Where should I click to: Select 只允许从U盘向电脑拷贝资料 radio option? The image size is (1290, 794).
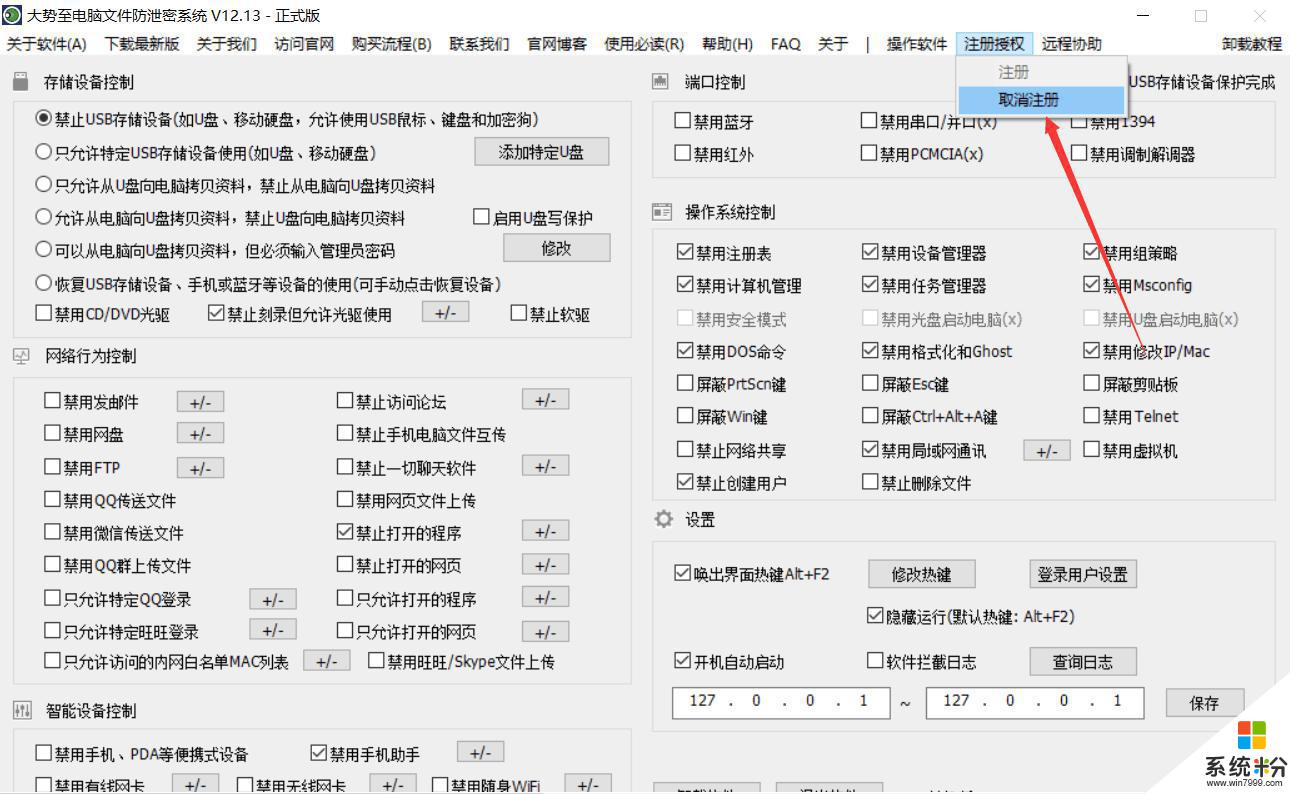(43, 185)
